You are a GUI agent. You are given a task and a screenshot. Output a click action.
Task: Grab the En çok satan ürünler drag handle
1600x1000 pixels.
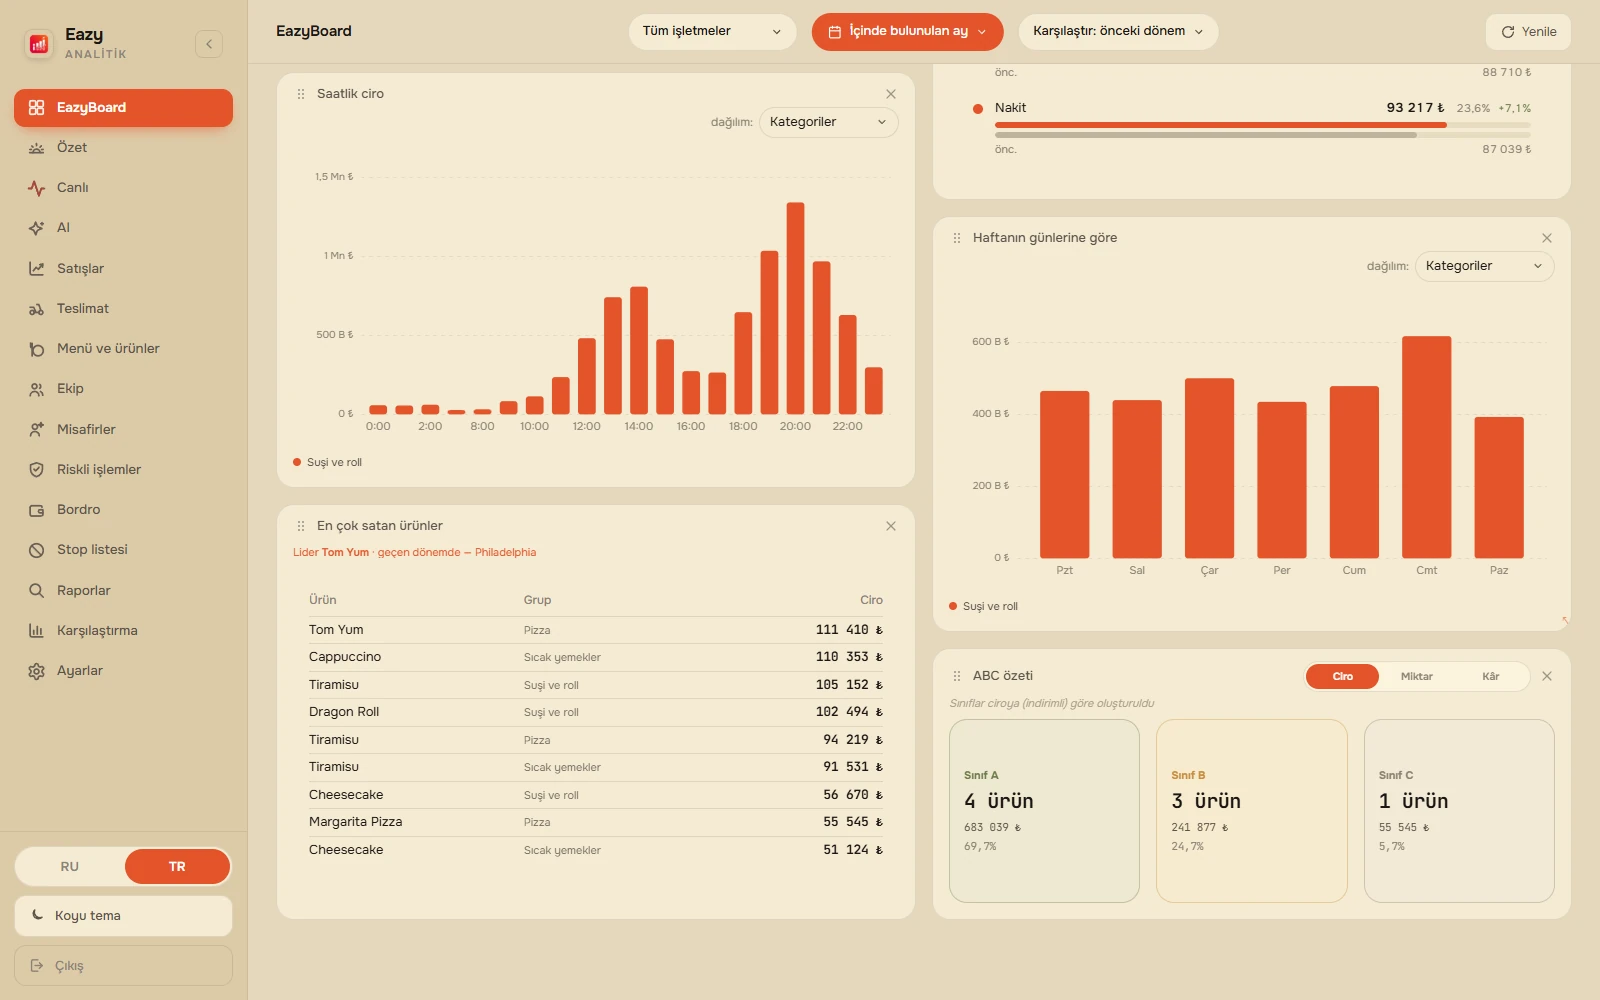click(x=301, y=526)
